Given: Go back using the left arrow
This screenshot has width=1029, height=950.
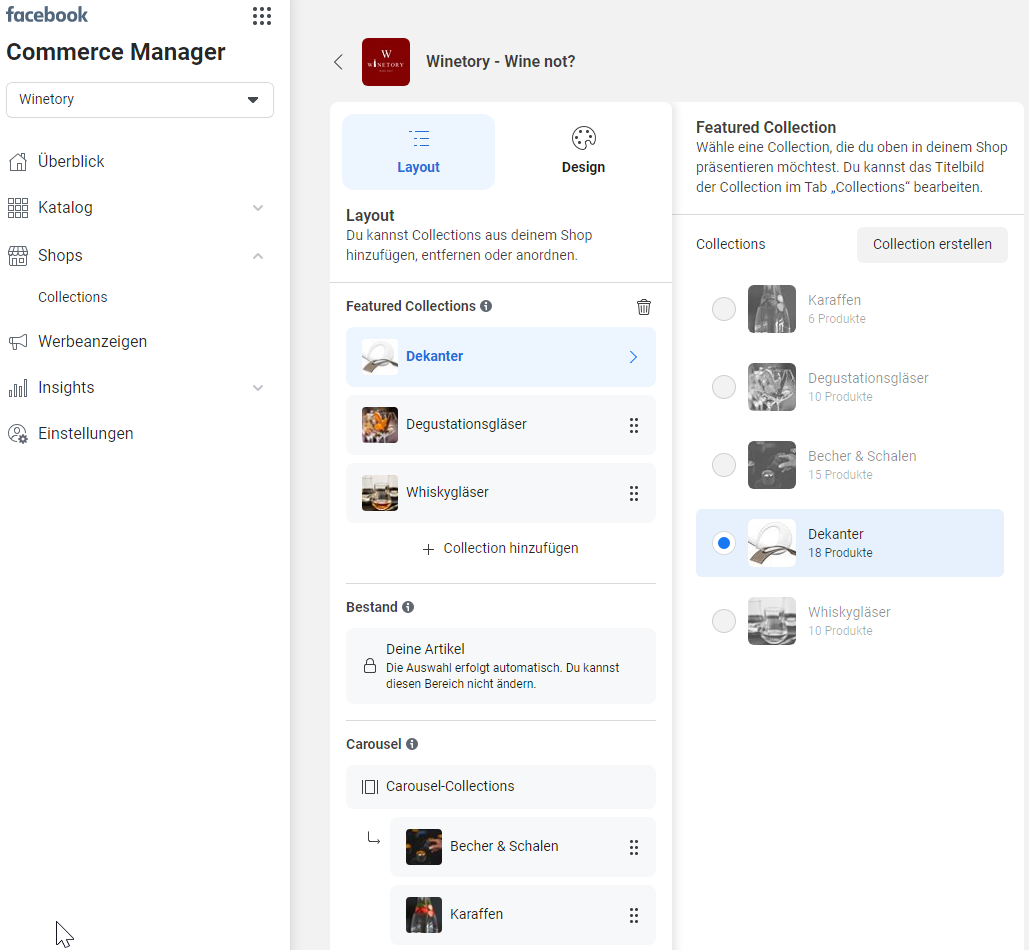Looking at the screenshot, I should tap(339, 62).
